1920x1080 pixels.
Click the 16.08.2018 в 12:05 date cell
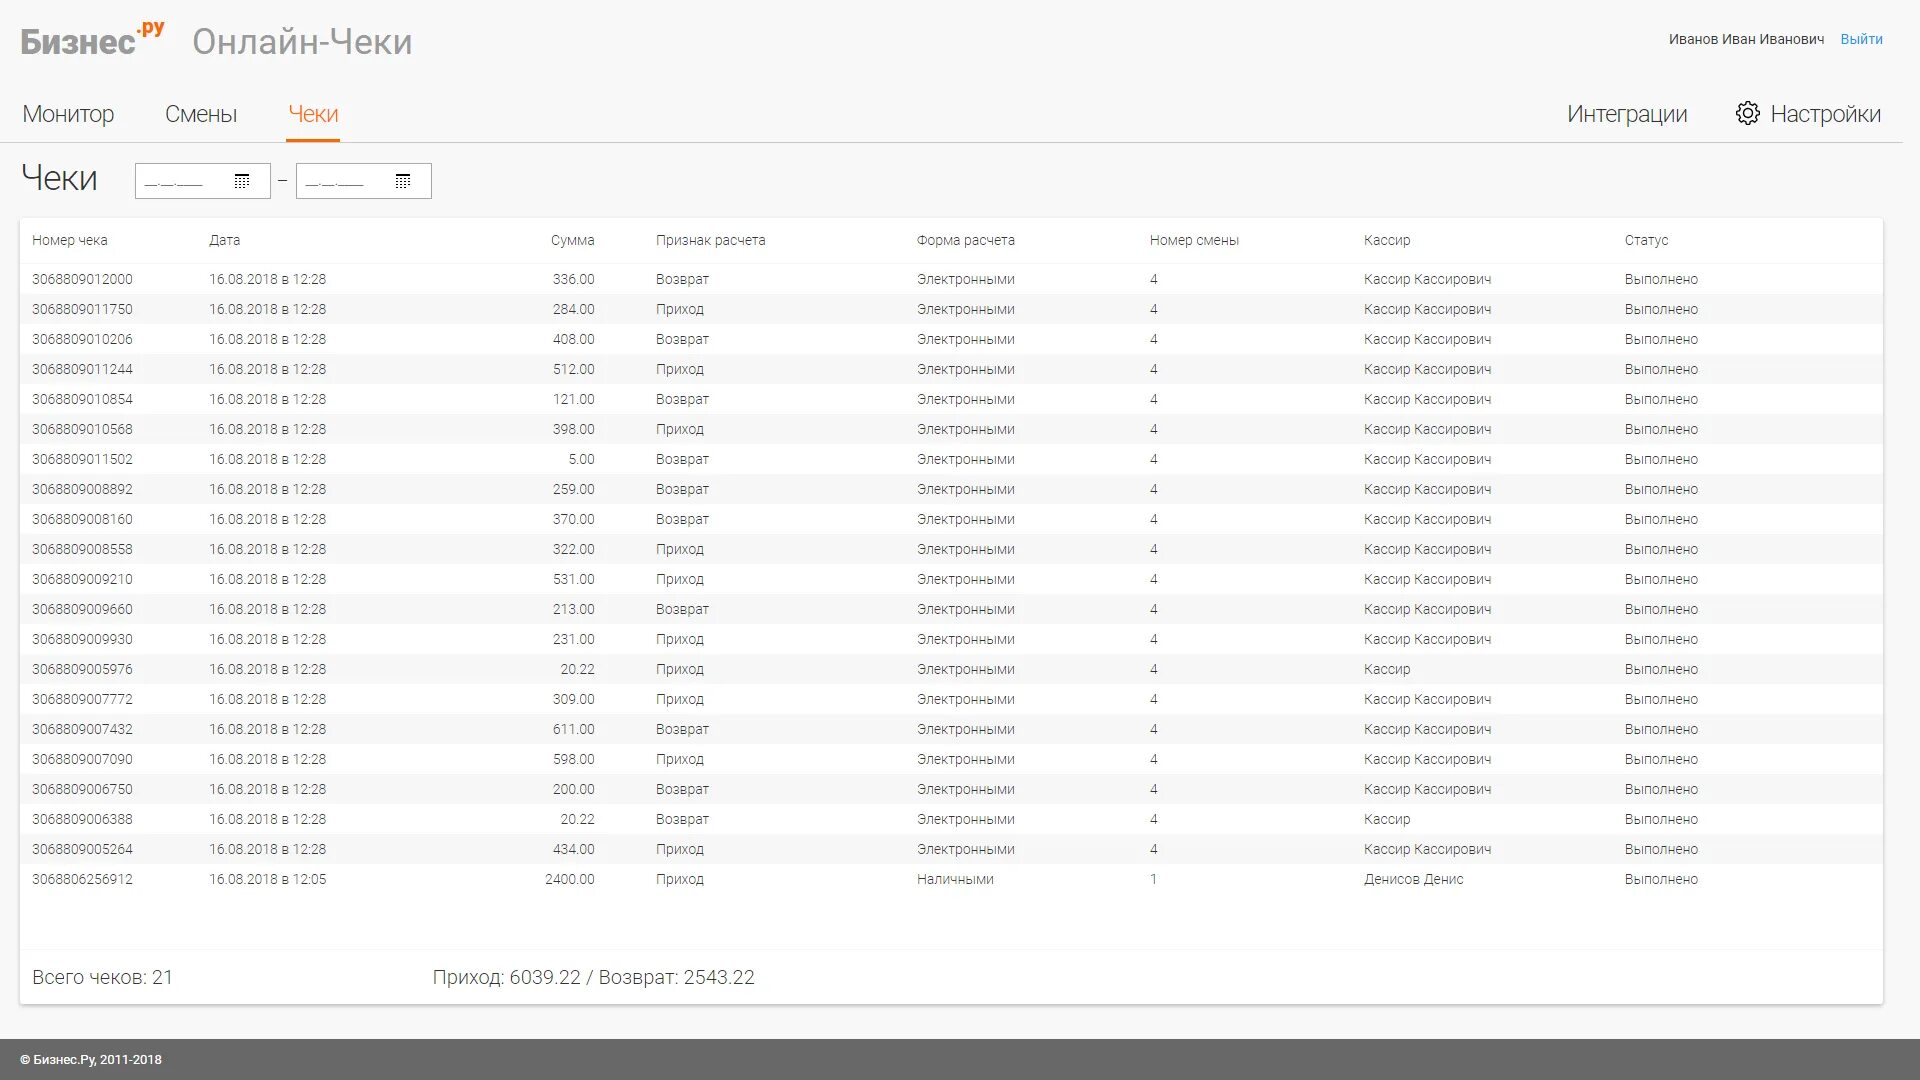click(x=267, y=879)
